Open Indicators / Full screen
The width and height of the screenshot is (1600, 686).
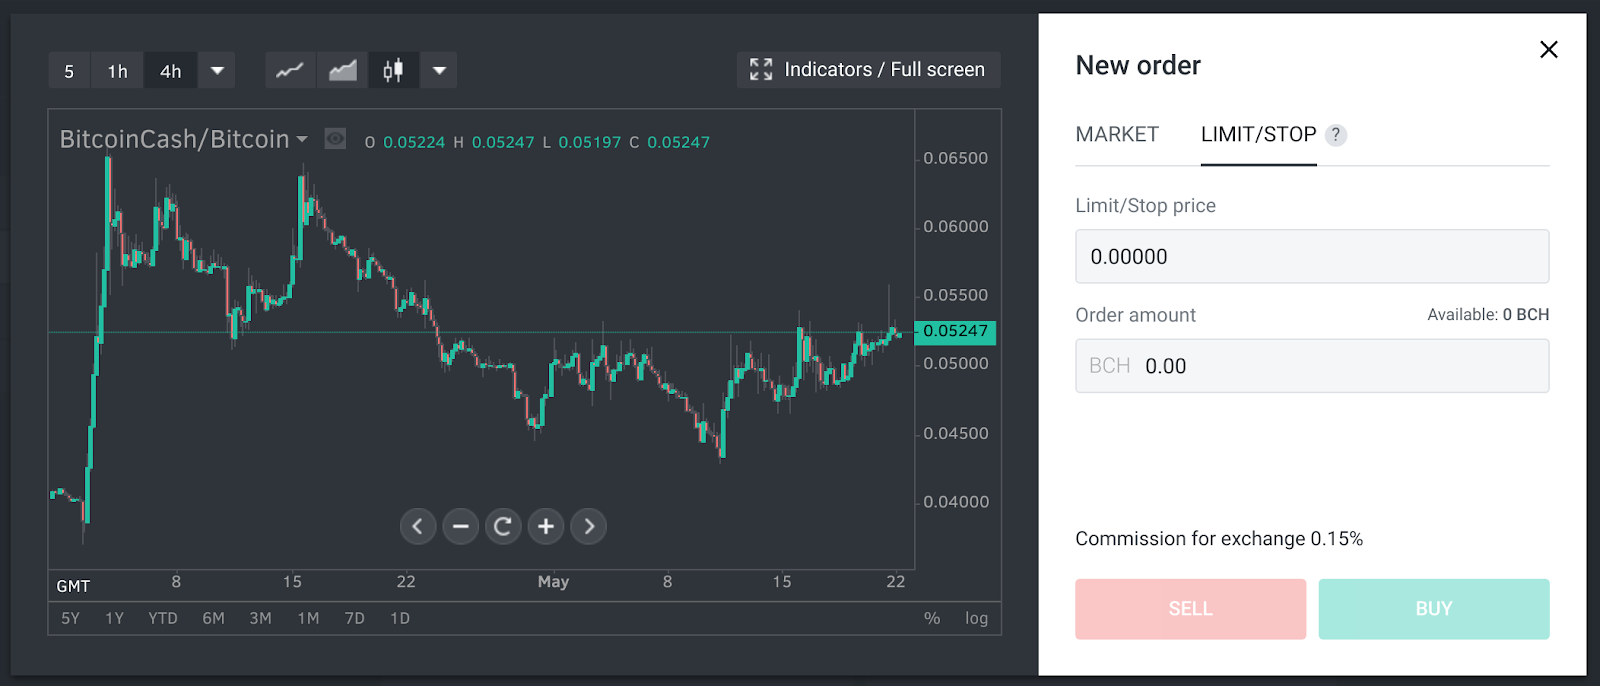click(869, 69)
